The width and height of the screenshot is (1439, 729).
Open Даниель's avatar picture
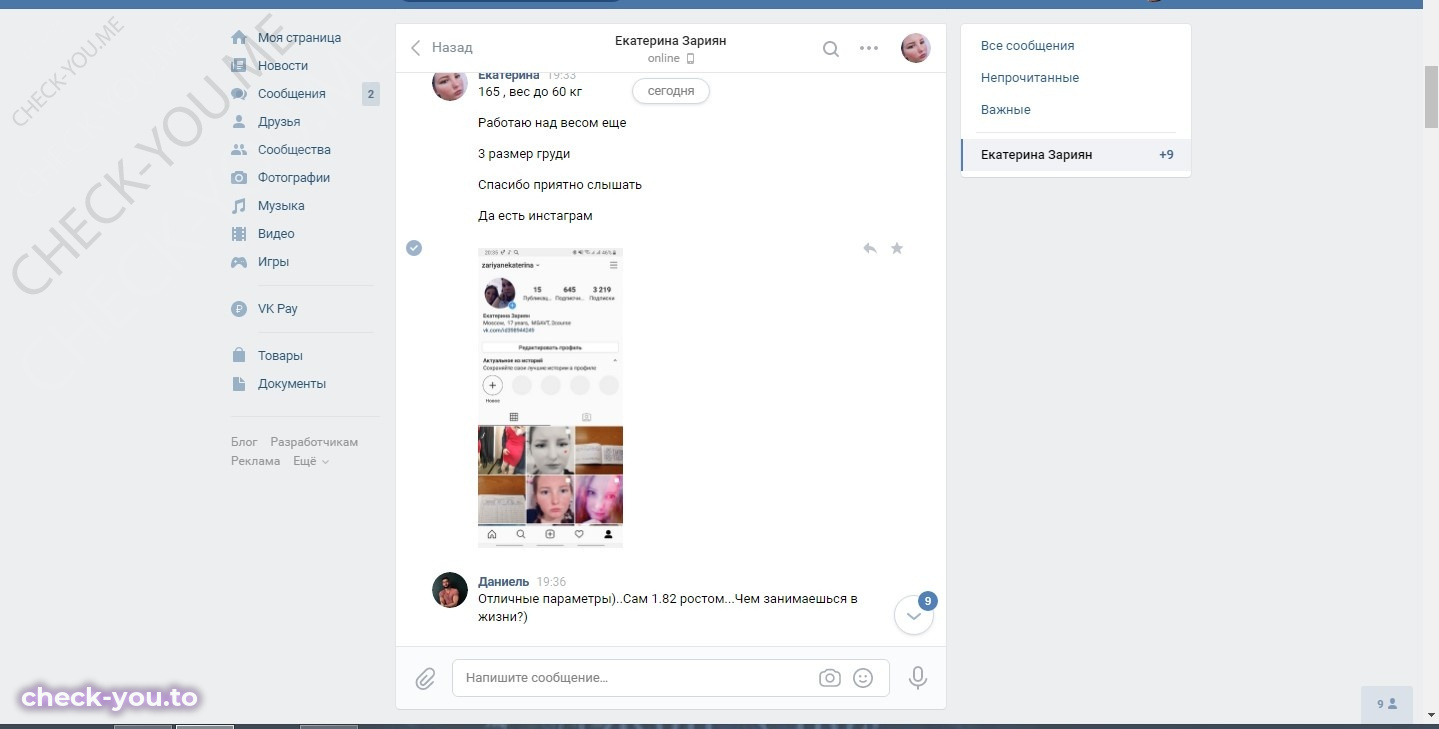pyautogui.click(x=450, y=590)
